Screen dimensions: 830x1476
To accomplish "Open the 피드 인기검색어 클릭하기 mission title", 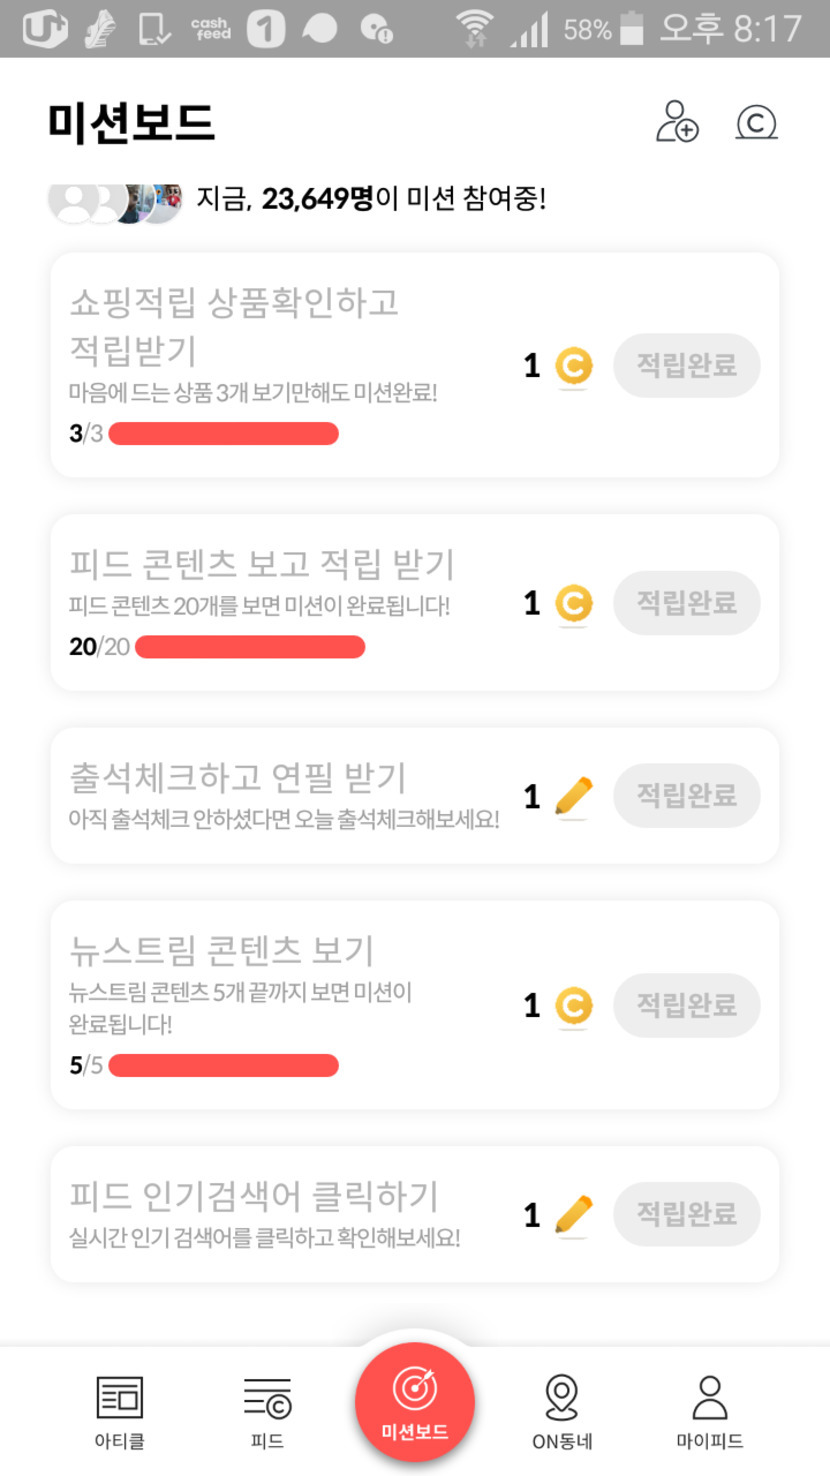I will [254, 1195].
